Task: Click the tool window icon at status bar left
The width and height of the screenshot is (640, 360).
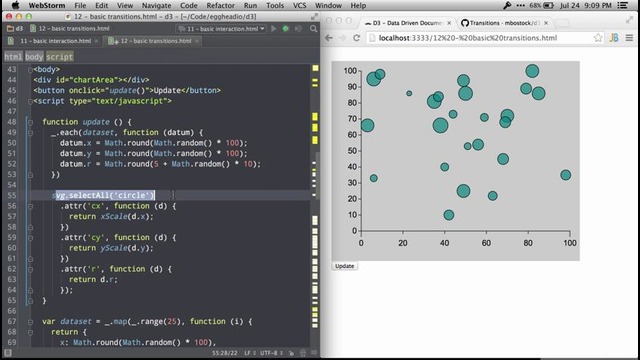Action: pos(7,353)
